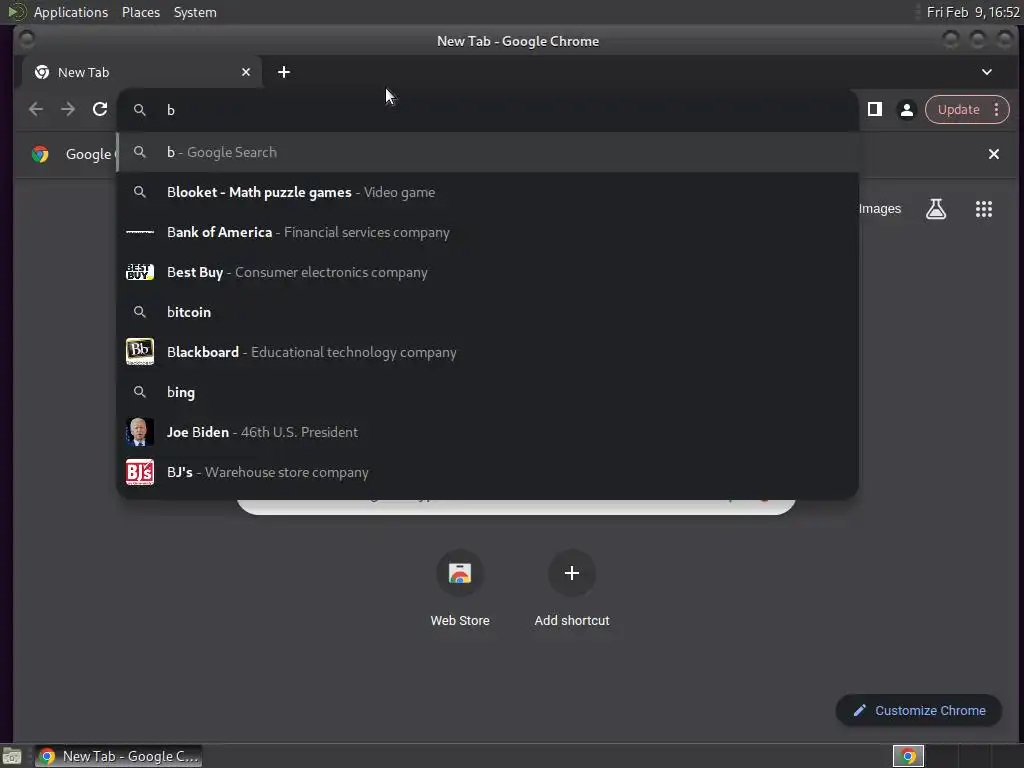
Task: Open the Images link
Action: [880, 209]
